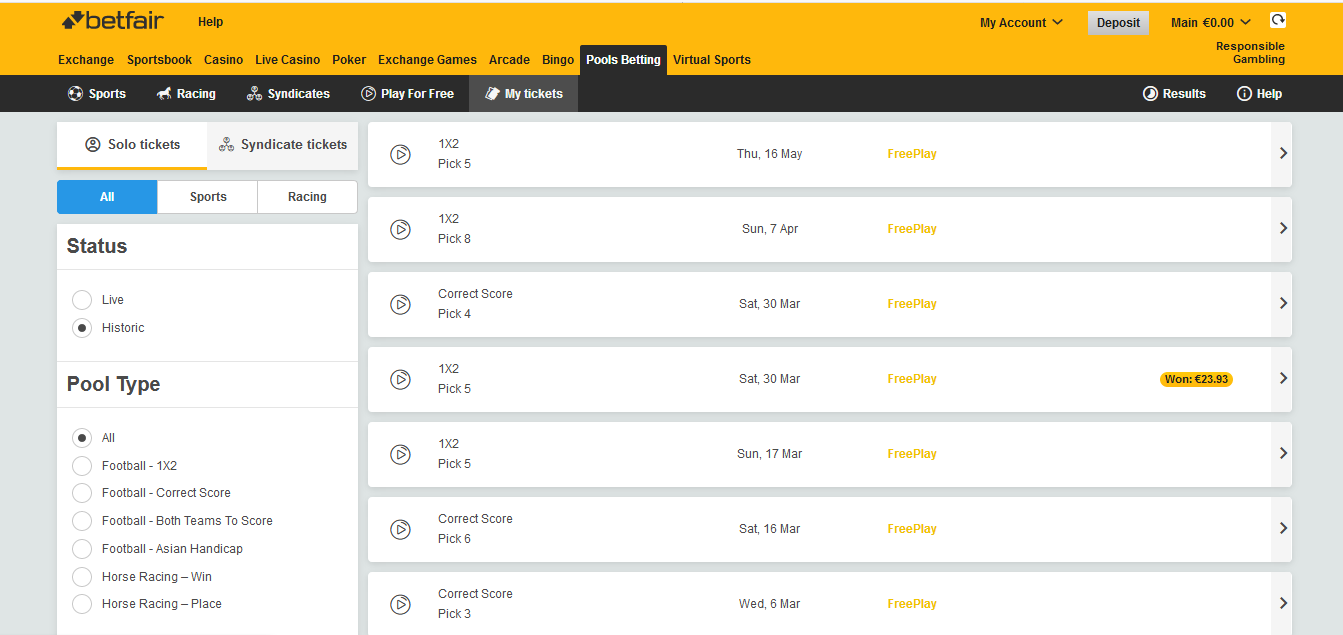
Task: Click the Racing horse icon
Action: point(164,94)
